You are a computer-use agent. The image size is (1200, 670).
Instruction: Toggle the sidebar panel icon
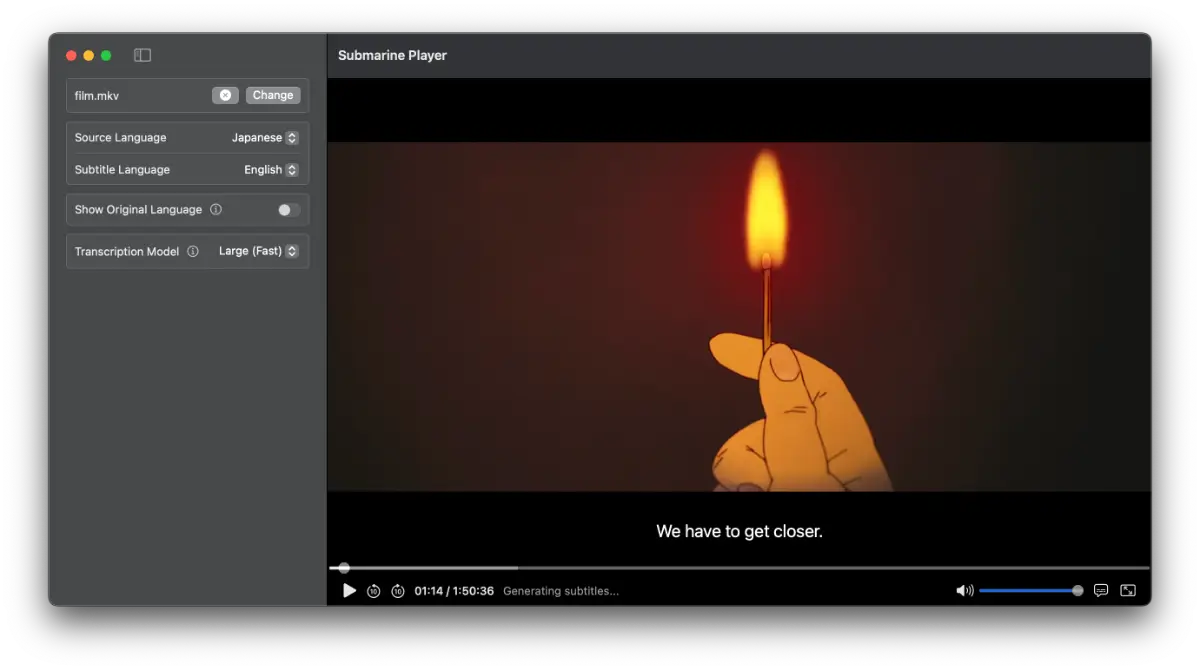coord(142,56)
